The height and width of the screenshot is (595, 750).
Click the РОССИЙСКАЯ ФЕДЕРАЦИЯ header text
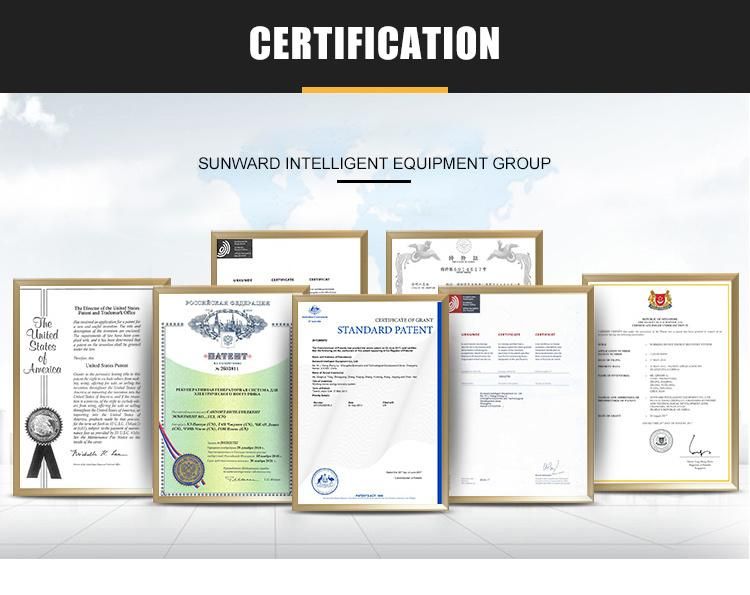click(228, 303)
